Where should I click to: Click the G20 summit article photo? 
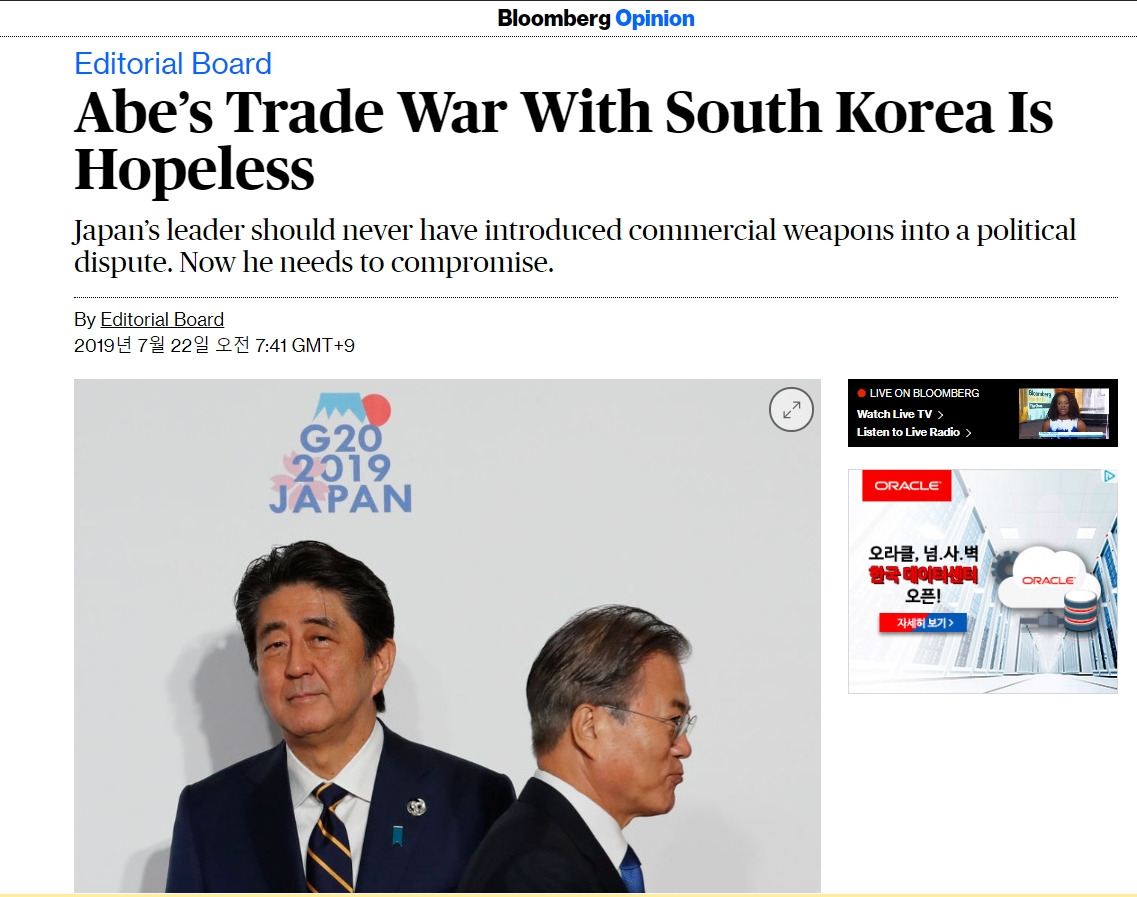(447, 636)
